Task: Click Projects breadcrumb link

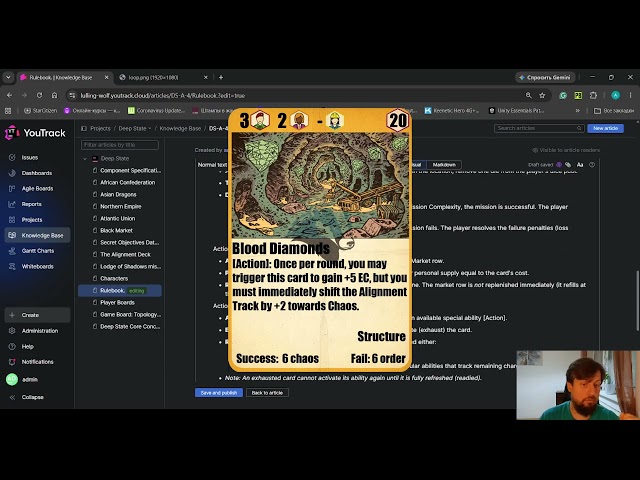Action: coord(100,128)
